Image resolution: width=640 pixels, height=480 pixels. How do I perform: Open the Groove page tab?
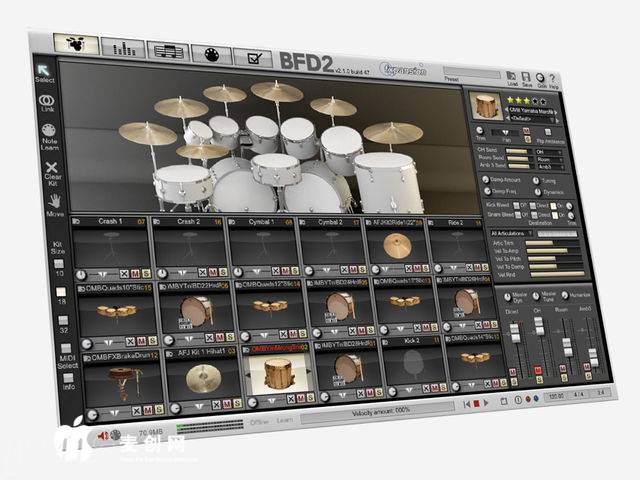(169, 49)
